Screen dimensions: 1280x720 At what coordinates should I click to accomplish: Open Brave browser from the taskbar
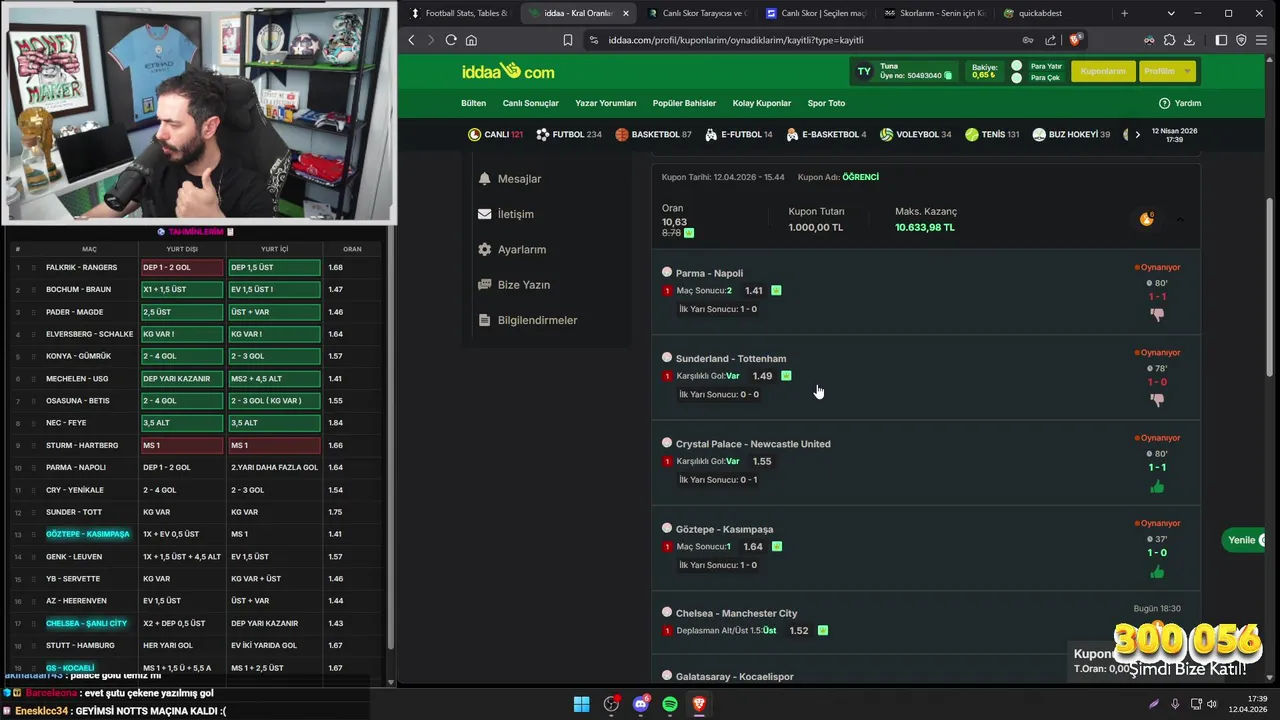pyautogui.click(x=699, y=704)
